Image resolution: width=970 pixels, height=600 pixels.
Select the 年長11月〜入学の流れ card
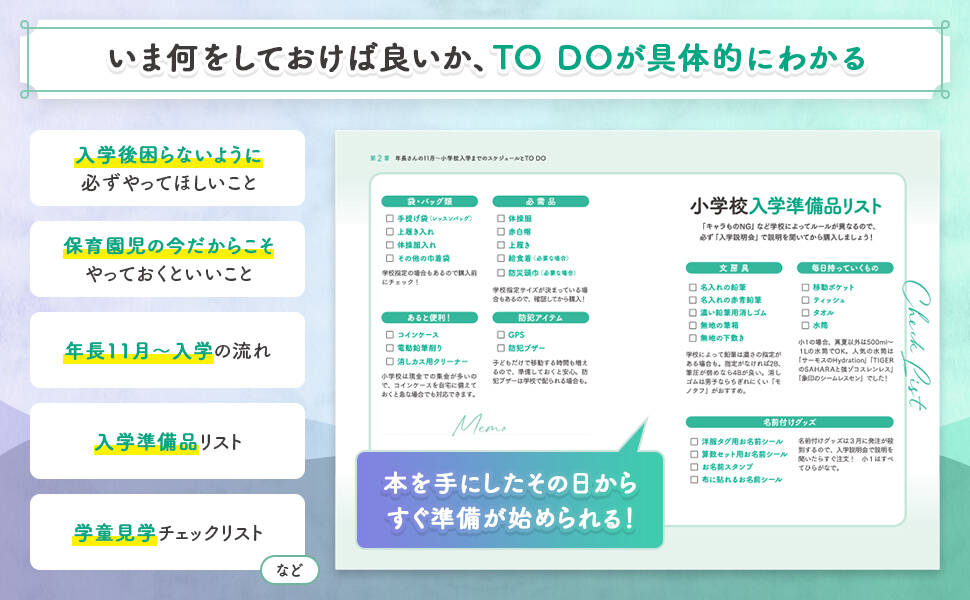pyautogui.click(x=167, y=350)
